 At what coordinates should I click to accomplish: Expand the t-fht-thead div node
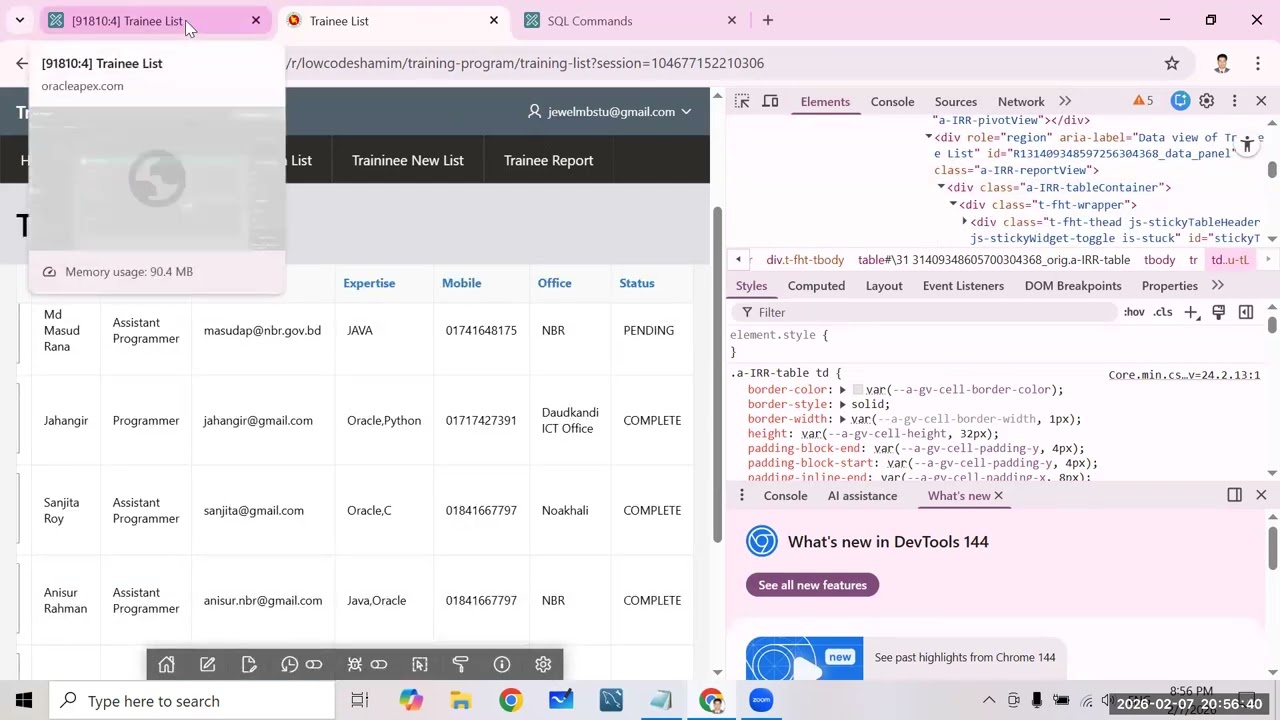click(964, 222)
